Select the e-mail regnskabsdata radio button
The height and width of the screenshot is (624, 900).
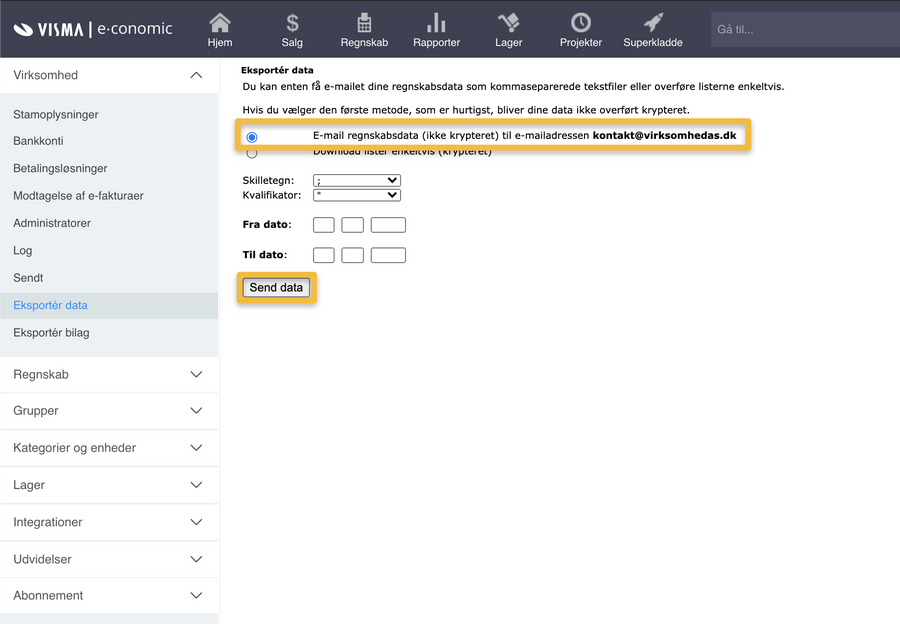tap(252, 137)
